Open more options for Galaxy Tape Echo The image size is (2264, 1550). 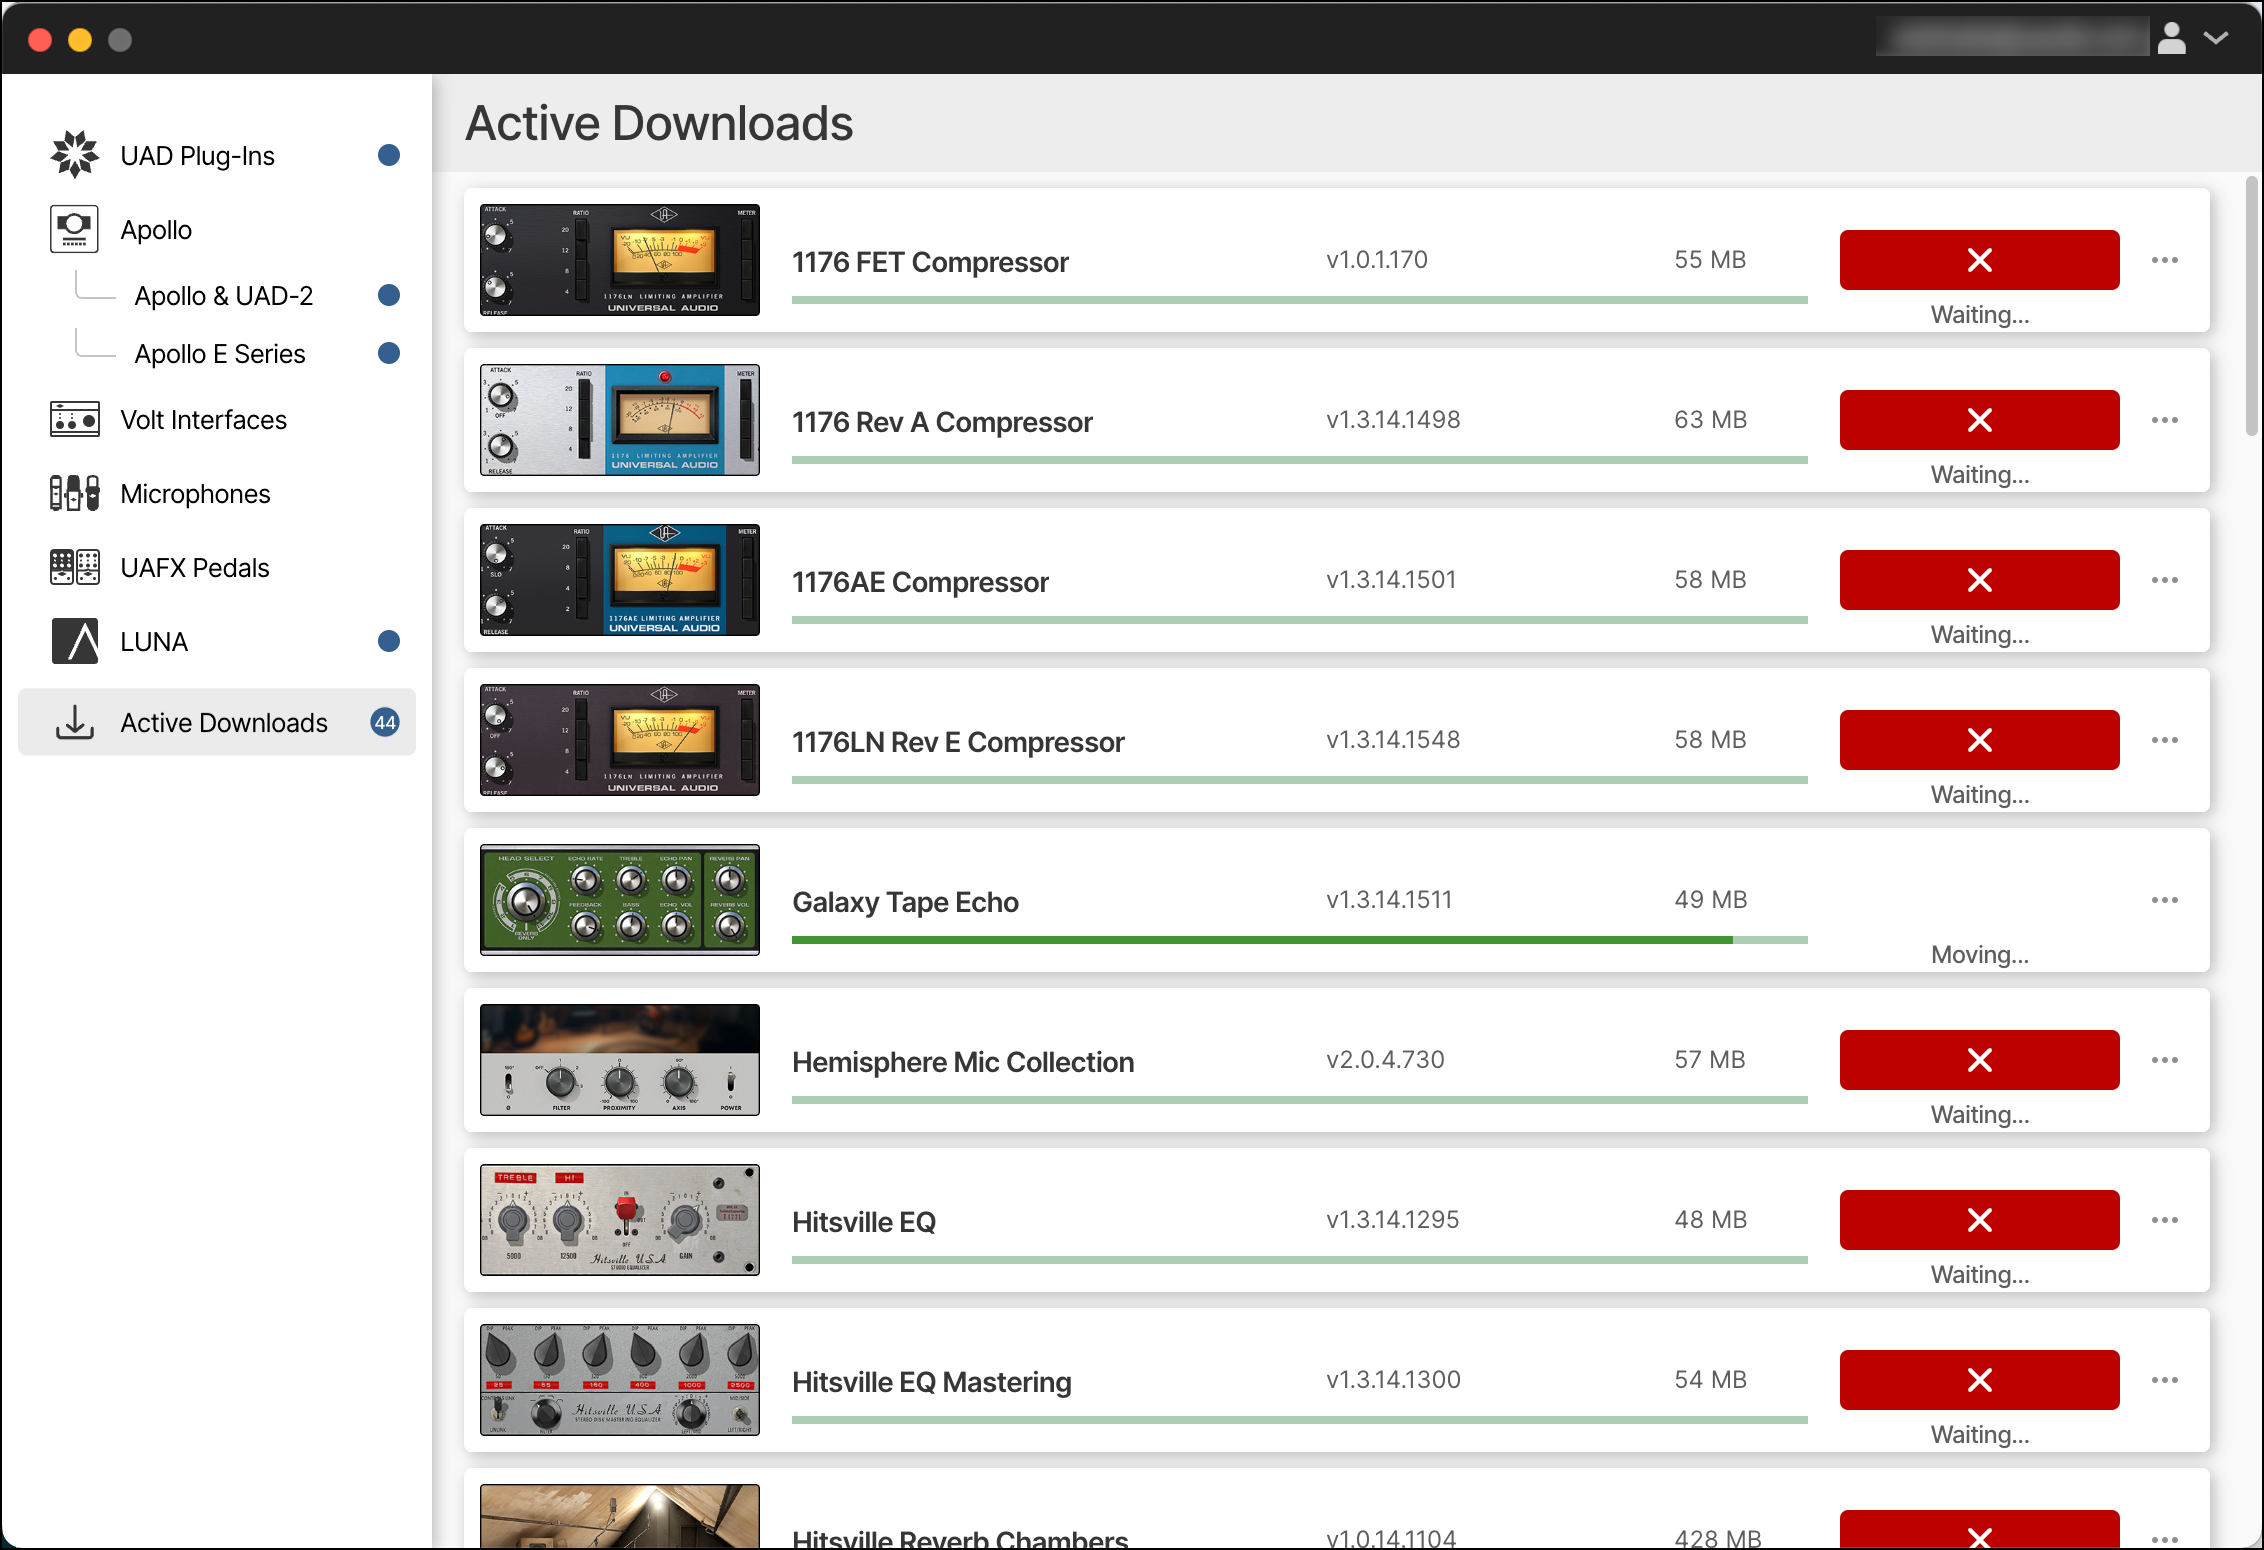[2165, 900]
